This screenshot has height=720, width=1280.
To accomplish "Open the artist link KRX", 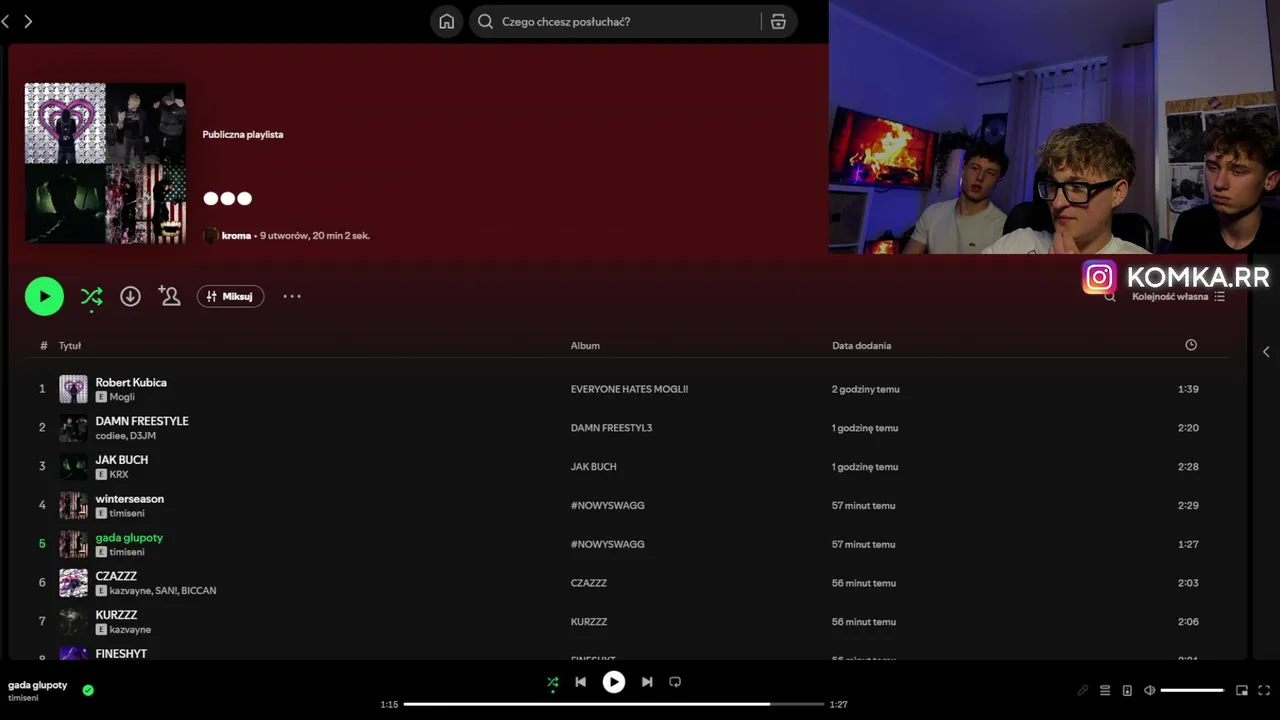I will pos(119,475).
